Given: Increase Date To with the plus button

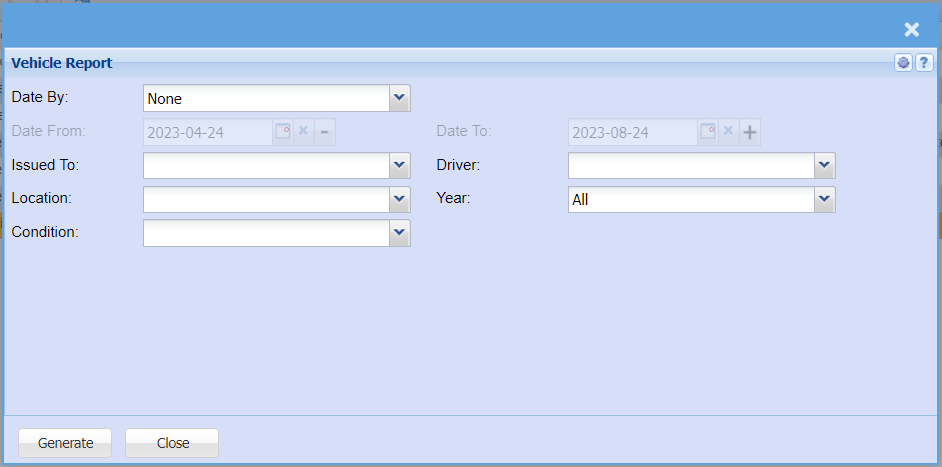Looking at the screenshot, I should point(749,132).
